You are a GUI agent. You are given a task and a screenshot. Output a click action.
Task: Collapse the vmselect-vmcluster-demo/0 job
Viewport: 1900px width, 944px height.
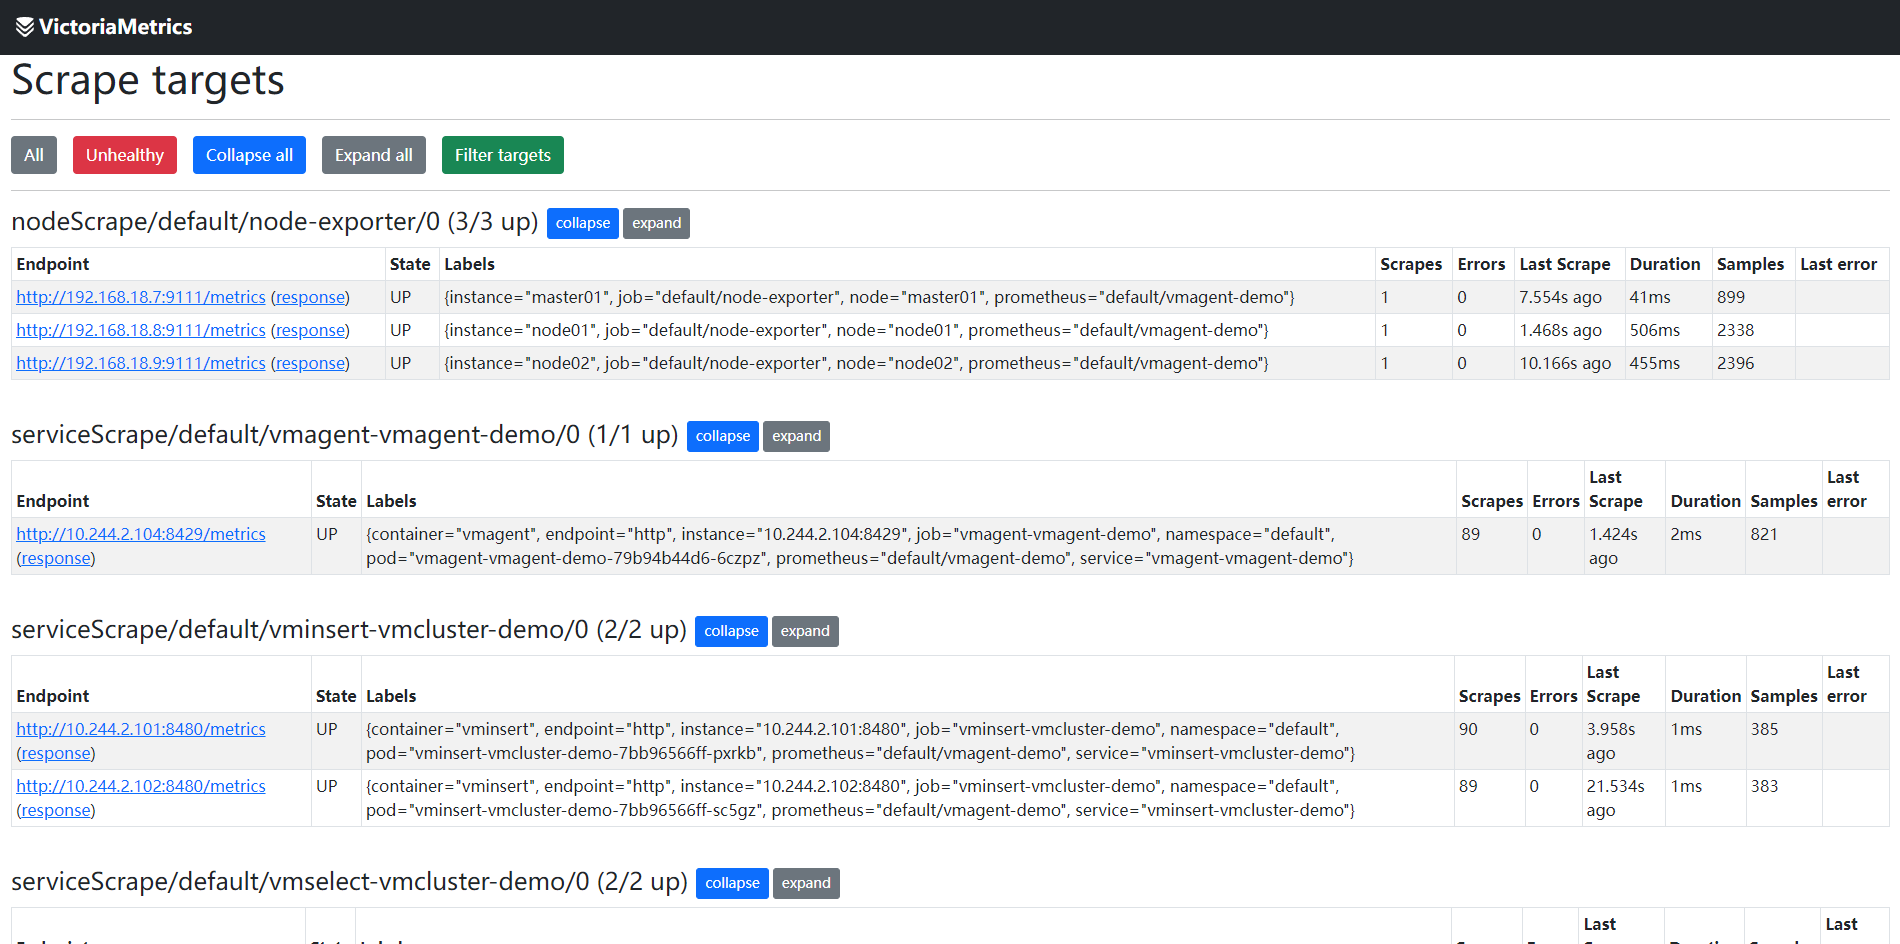coord(732,883)
